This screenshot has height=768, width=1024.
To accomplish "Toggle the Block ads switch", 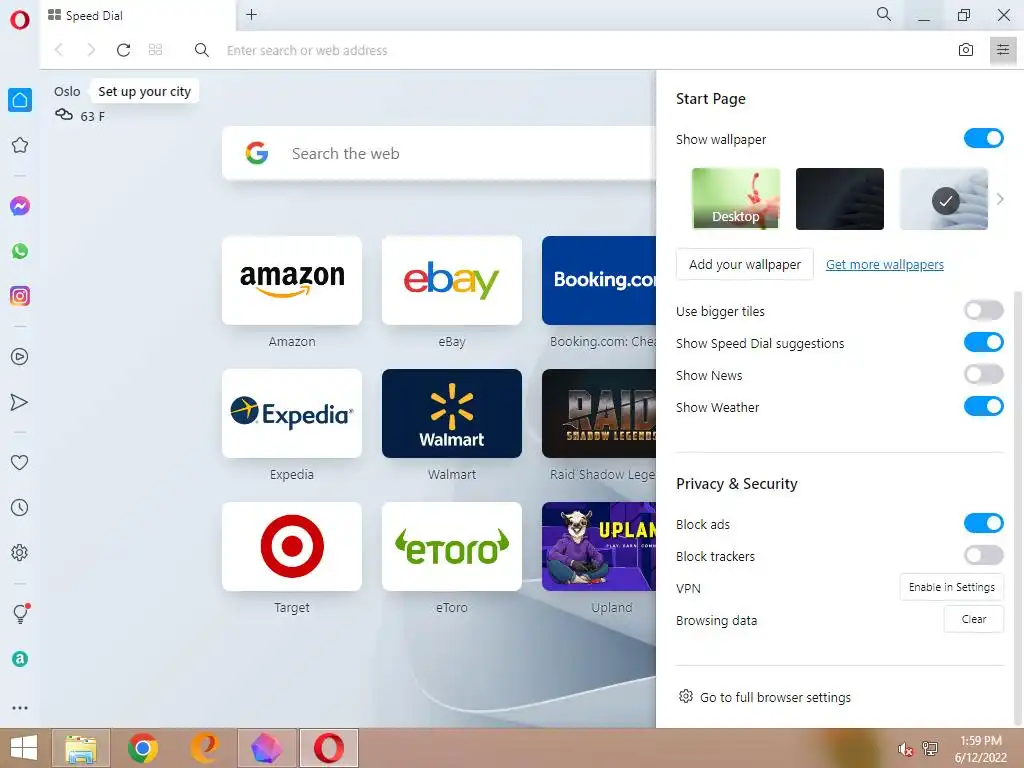I will click(x=984, y=523).
